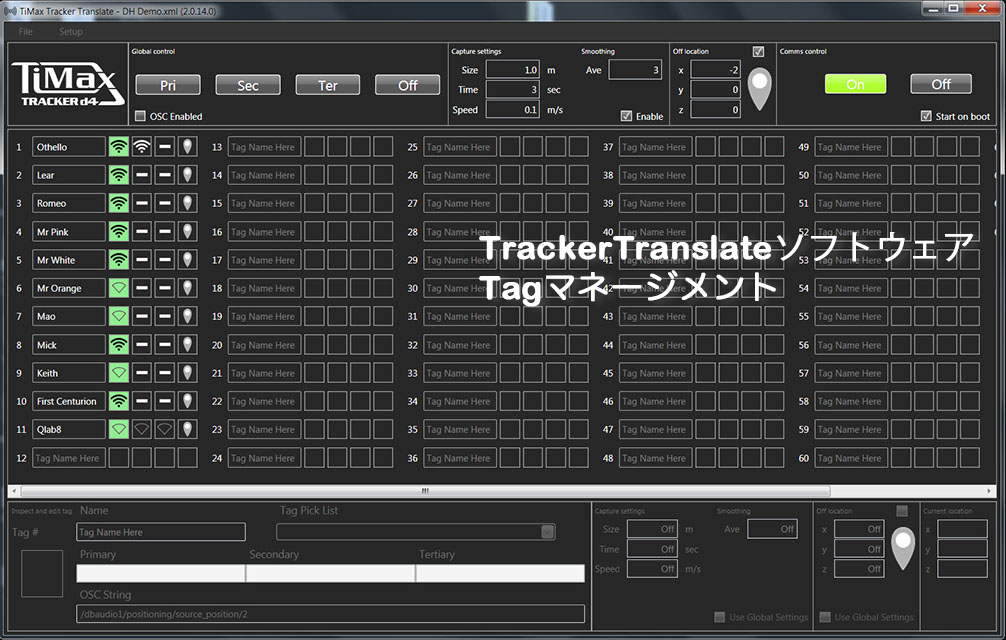The image size is (1006, 640).
Task: Click tag 12's empty name field
Action: (x=69, y=458)
